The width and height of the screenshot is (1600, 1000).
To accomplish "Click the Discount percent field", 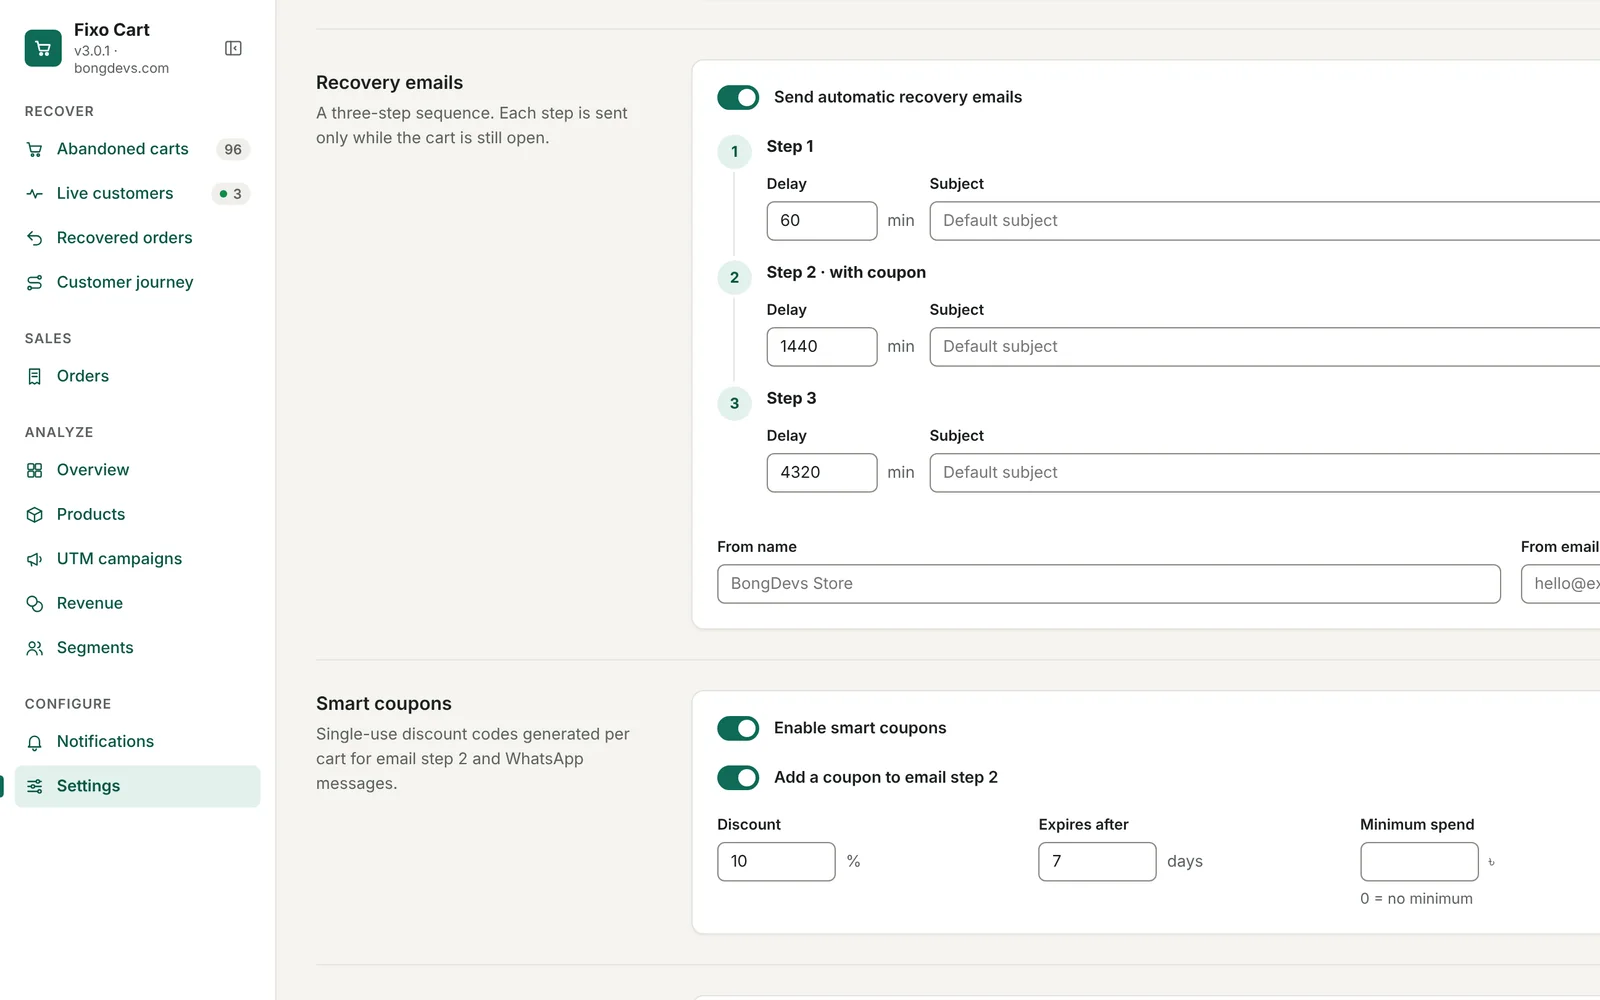I will tap(776, 862).
